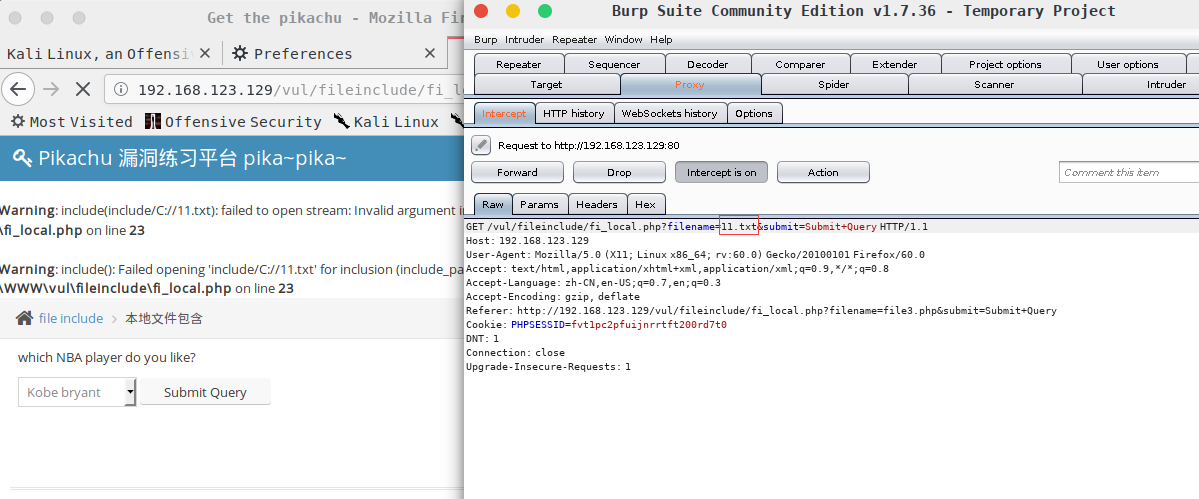1199x499 pixels.
Task: Toggle Intercept is on button
Action: point(721,172)
